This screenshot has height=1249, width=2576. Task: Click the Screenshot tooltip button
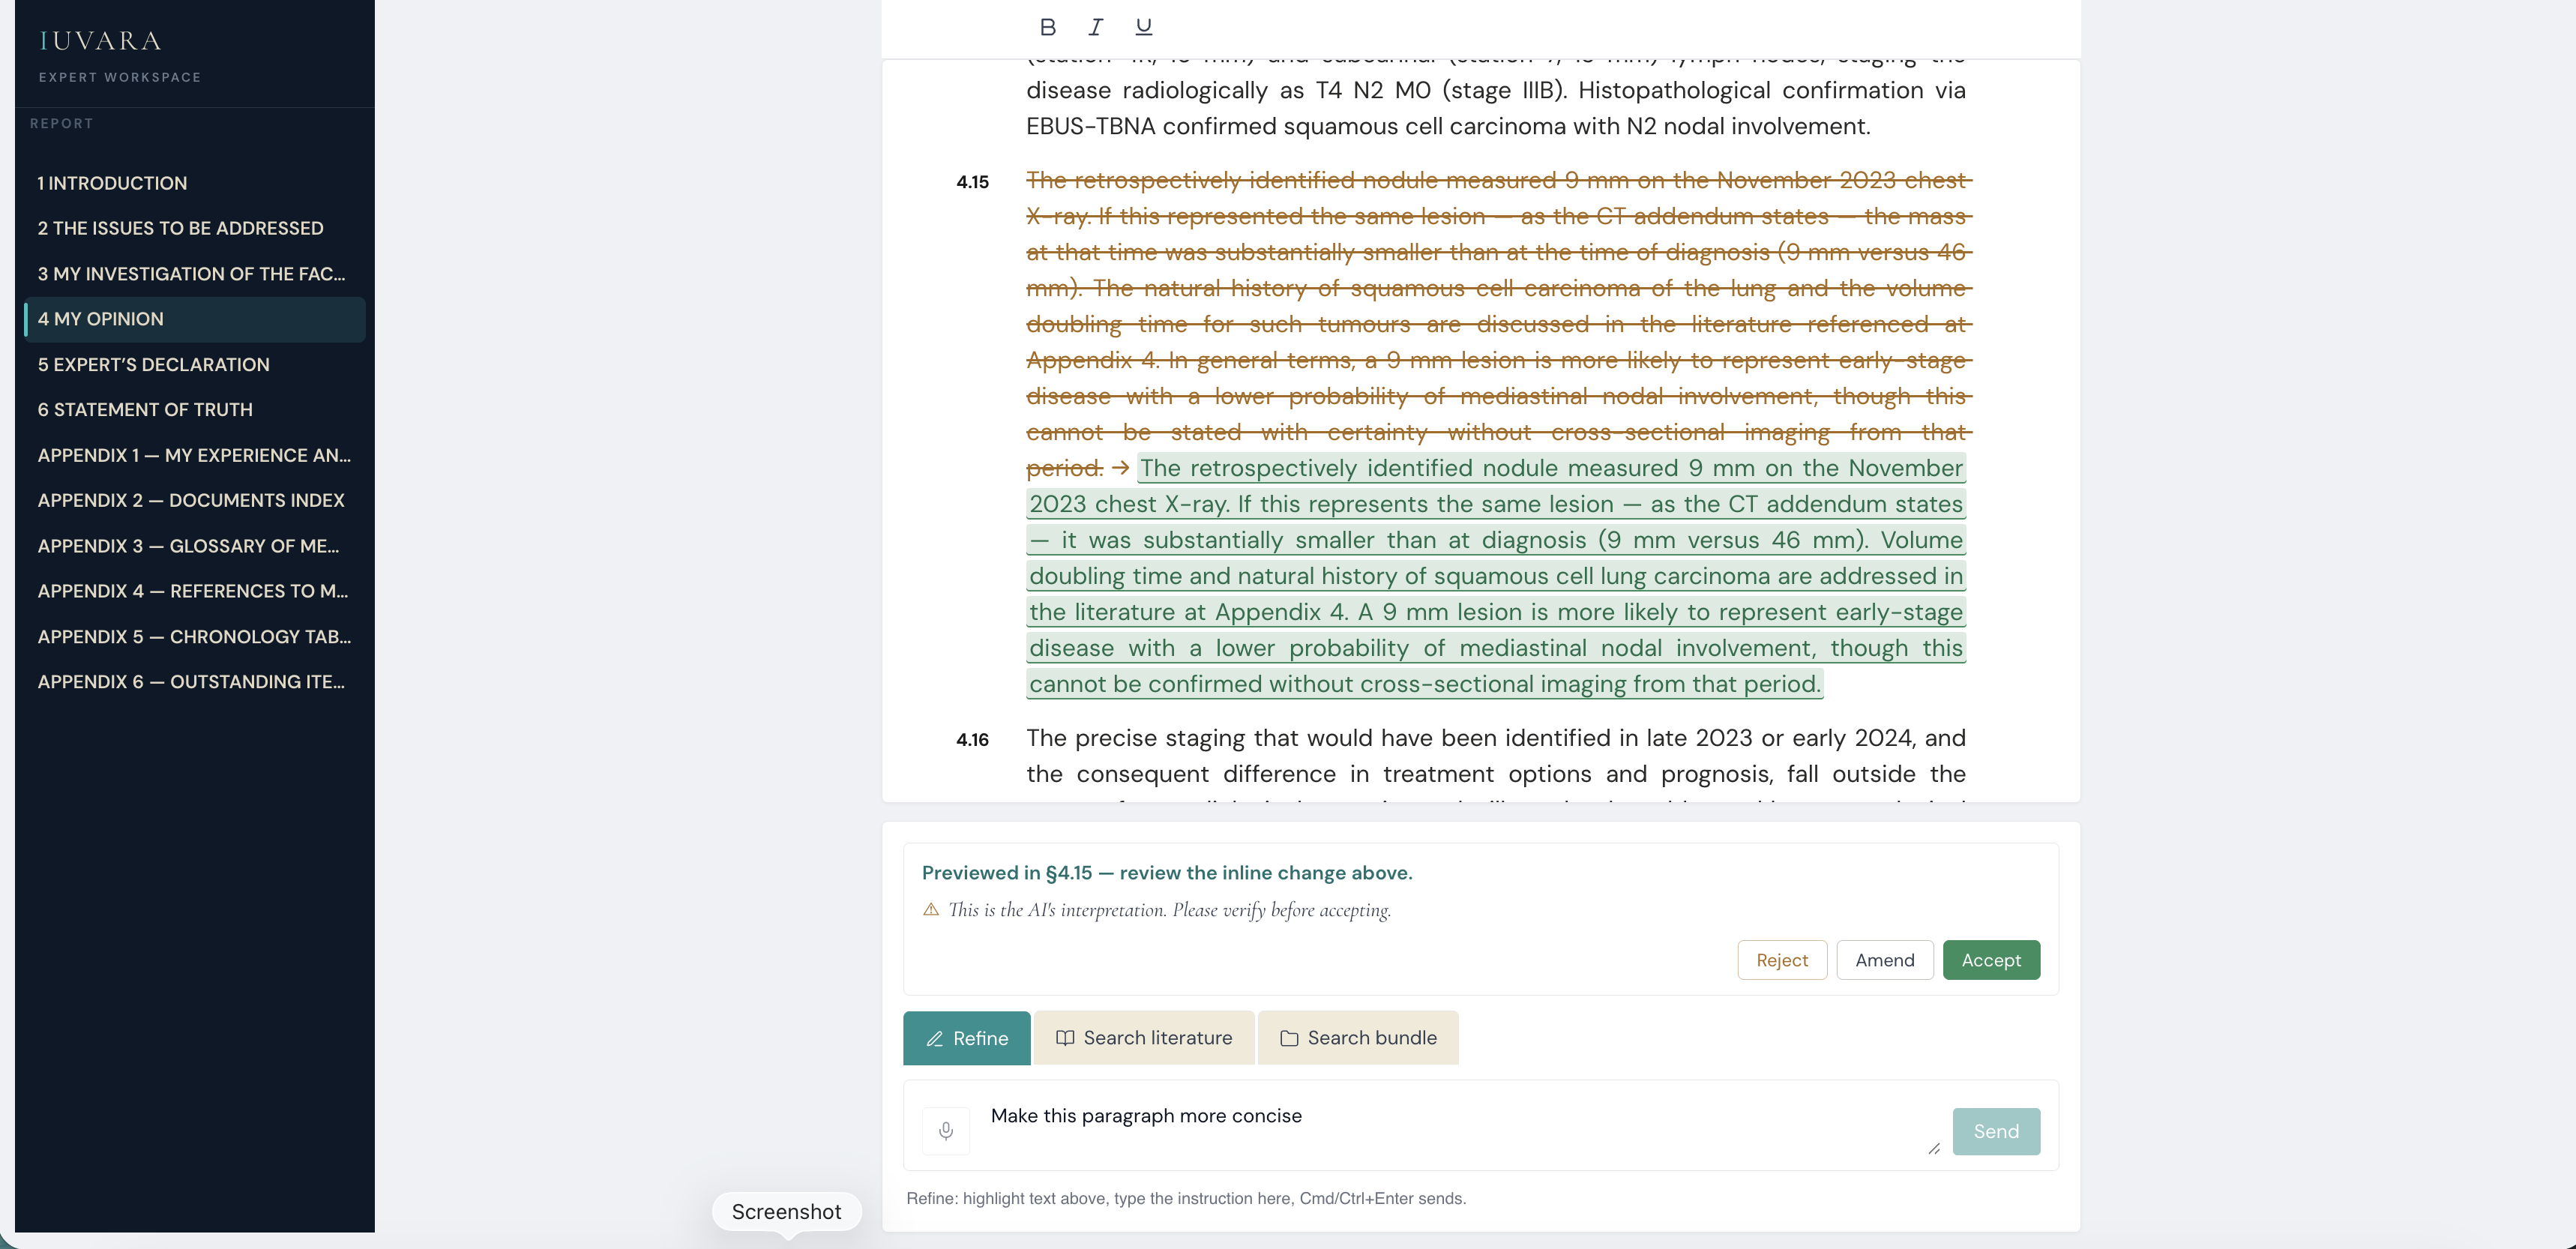pos(786,1212)
